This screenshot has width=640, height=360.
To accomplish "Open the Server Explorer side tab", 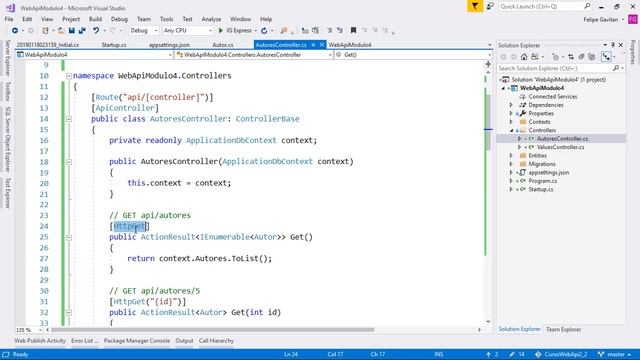I will click(x=7, y=58).
